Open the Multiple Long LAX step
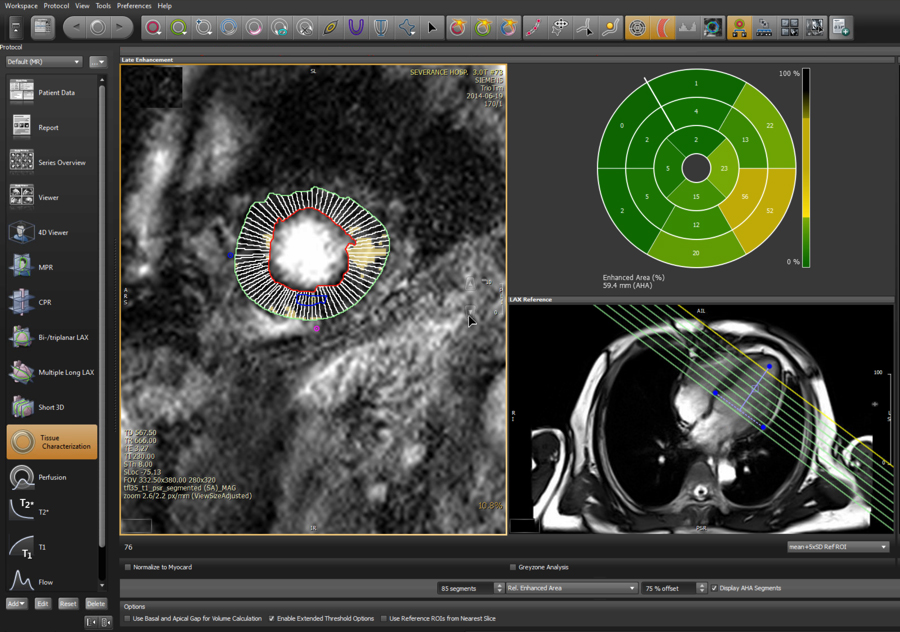The height and width of the screenshot is (632, 900). pos(52,372)
